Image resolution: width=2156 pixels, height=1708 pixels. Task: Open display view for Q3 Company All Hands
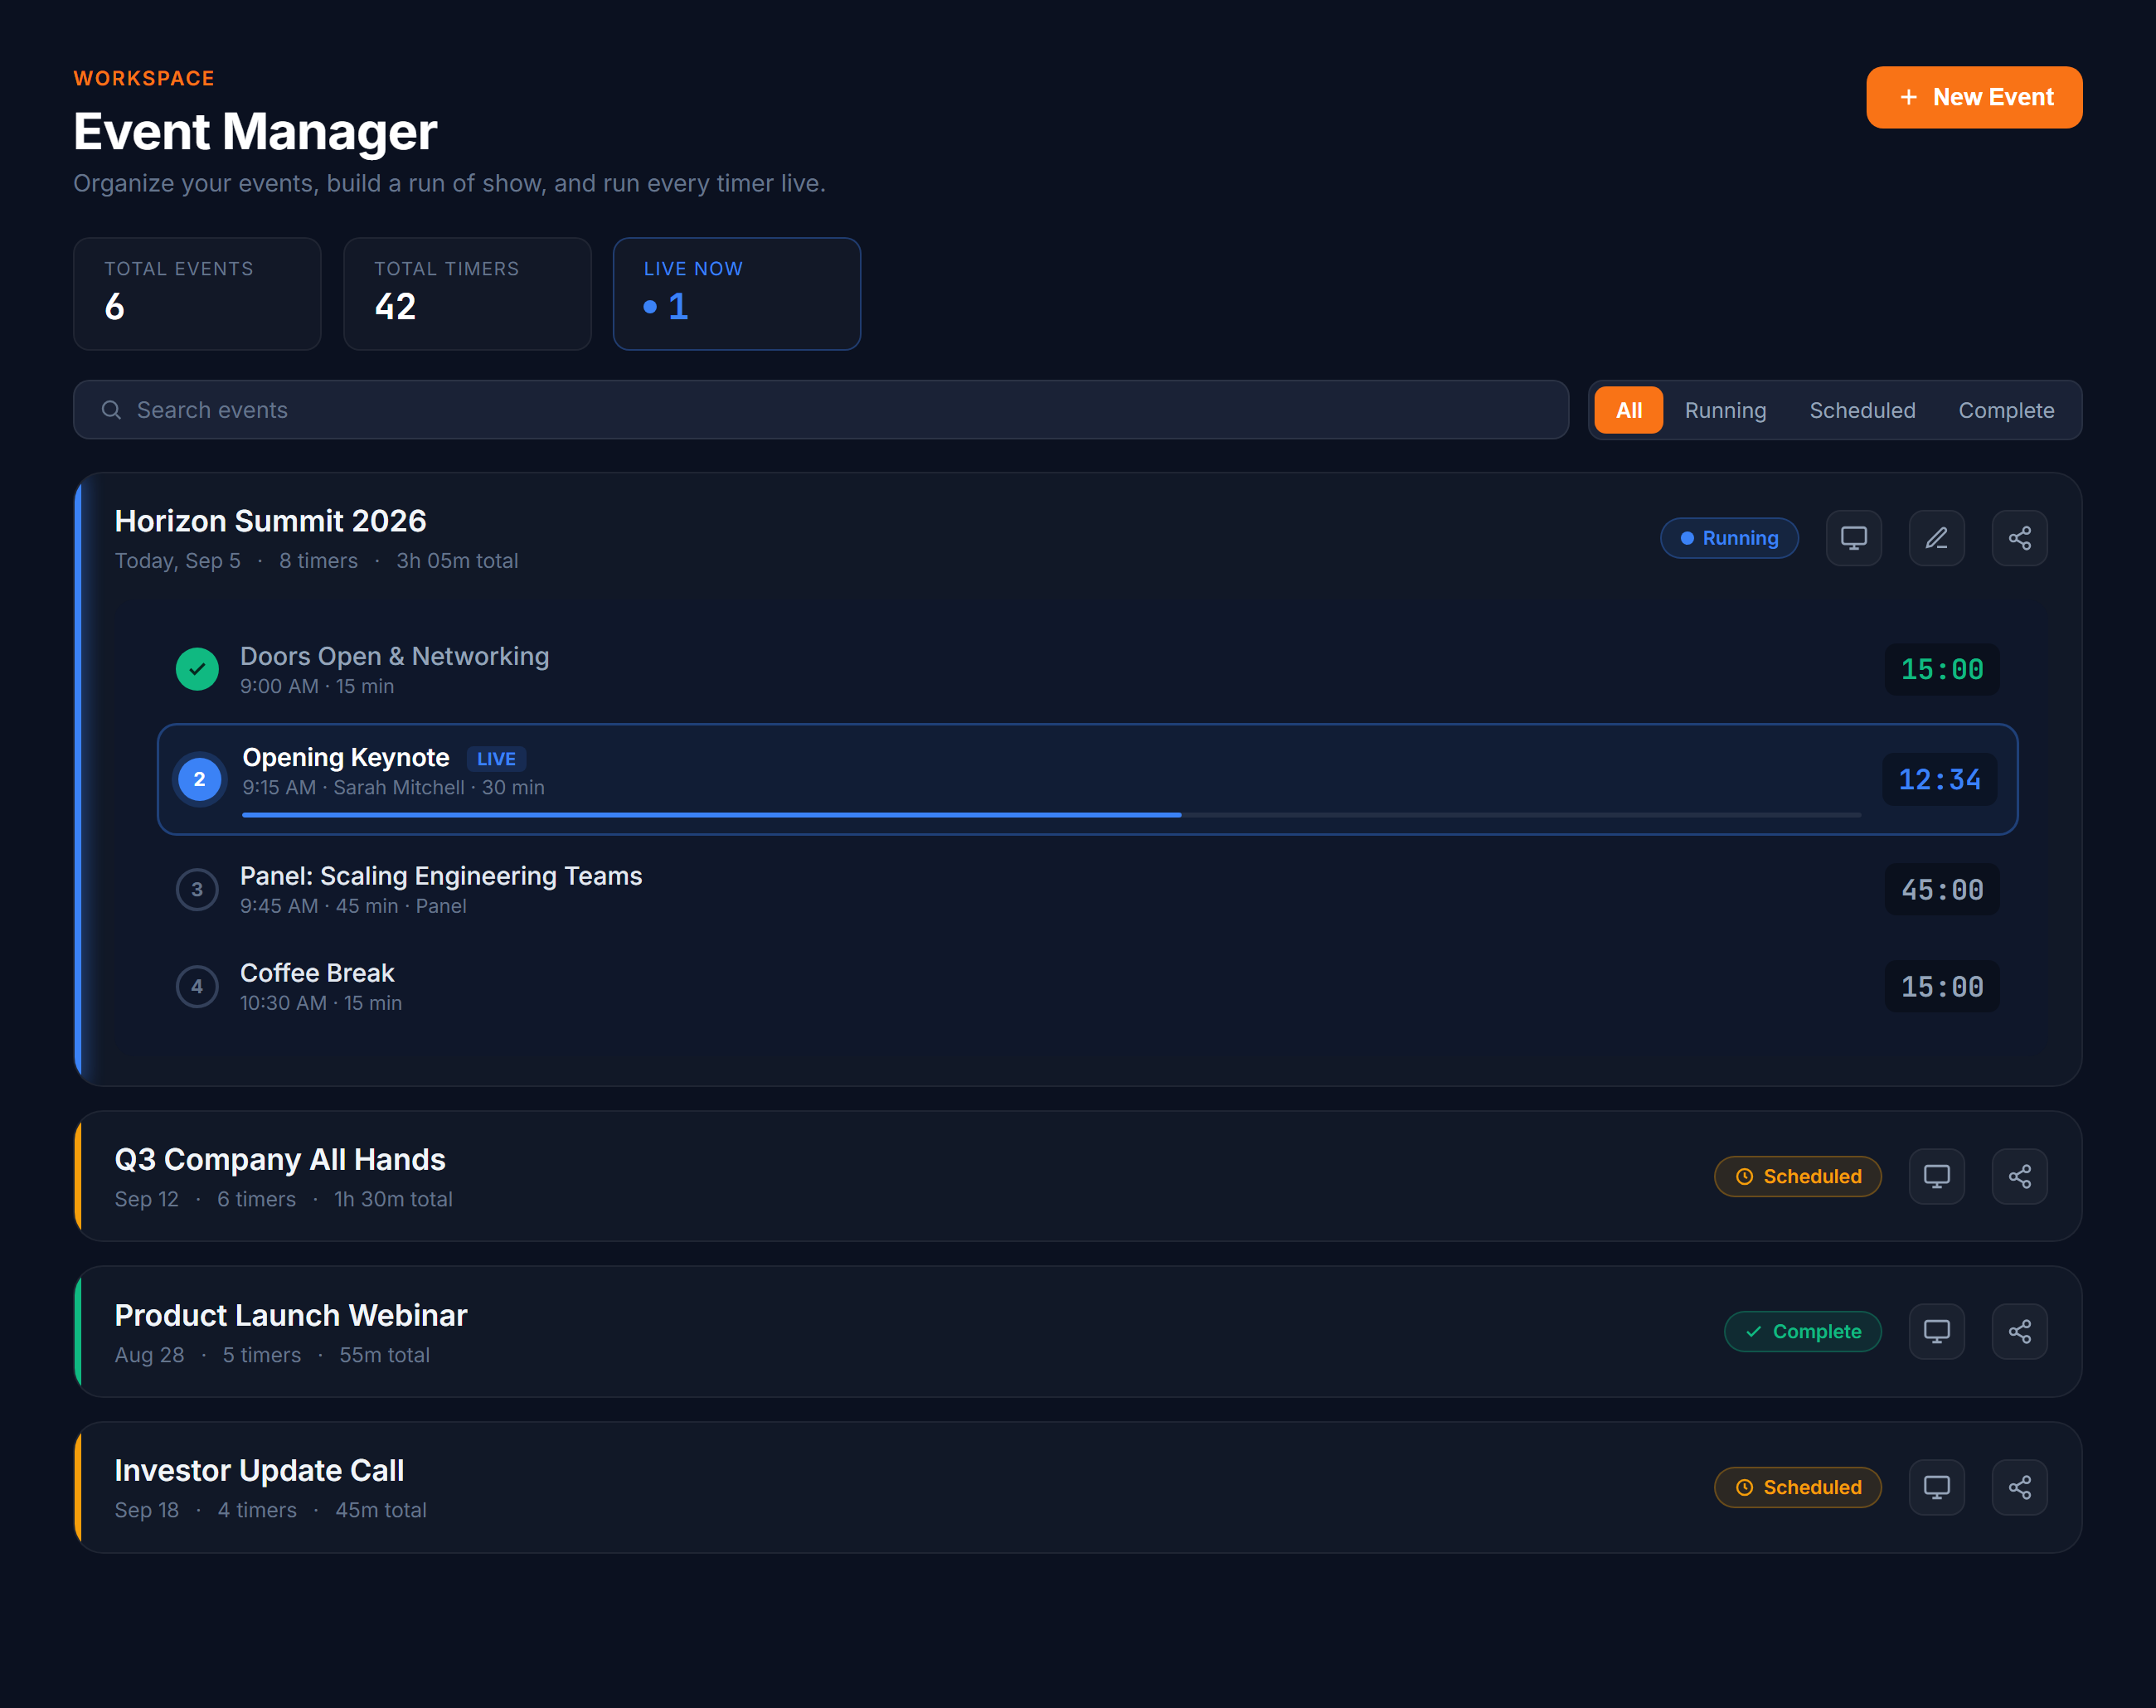pos(1936,1176)
